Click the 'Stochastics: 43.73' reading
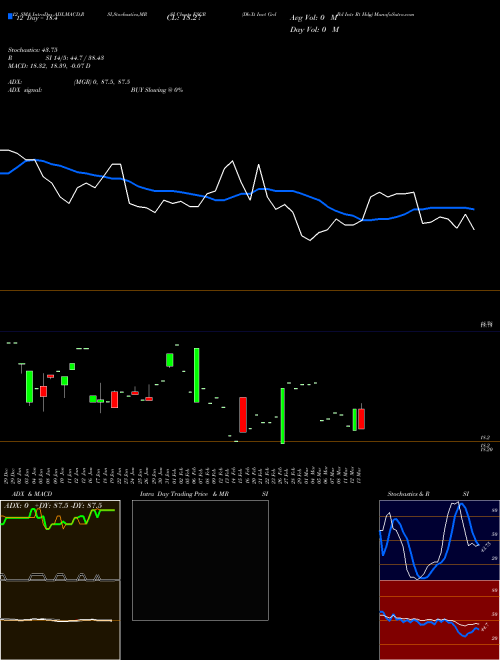This screenshot has width=500, height=660. pyautogui.click(x=33, y=50)
